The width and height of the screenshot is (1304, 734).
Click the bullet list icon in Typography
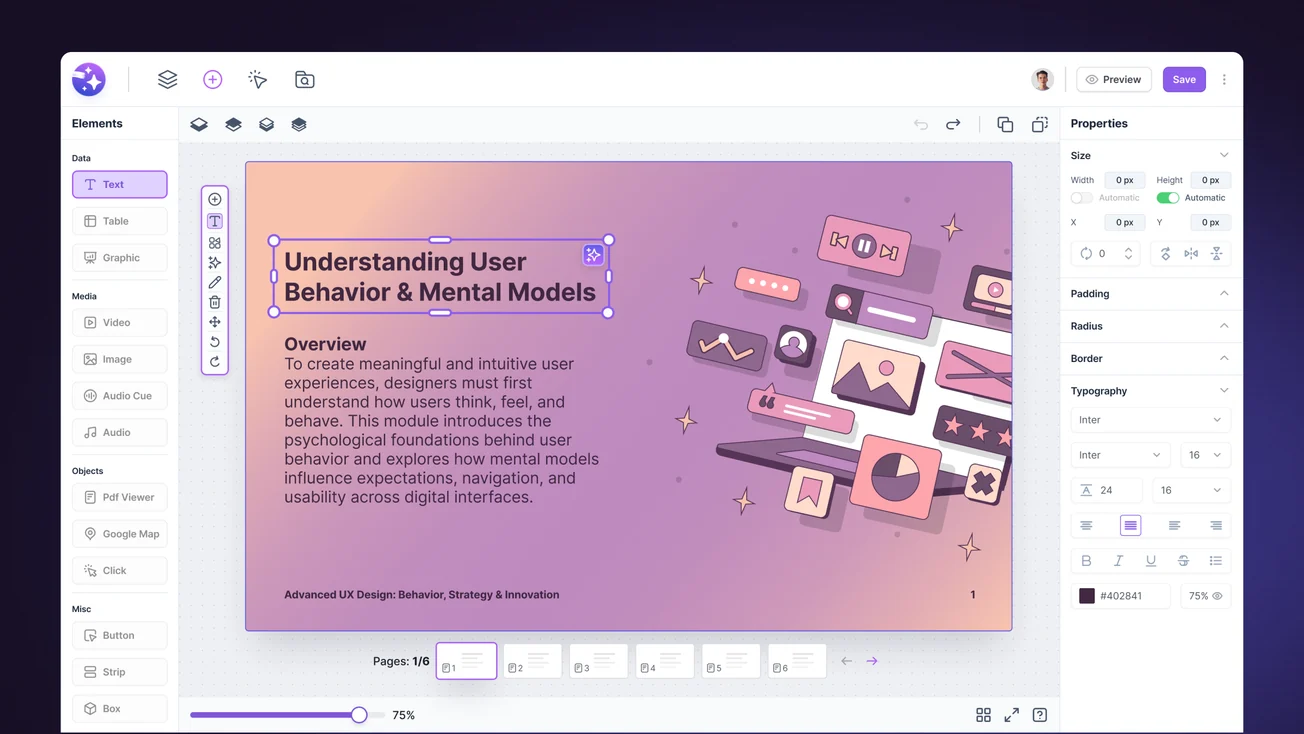pyautogui.click(x=1216, y=561)
